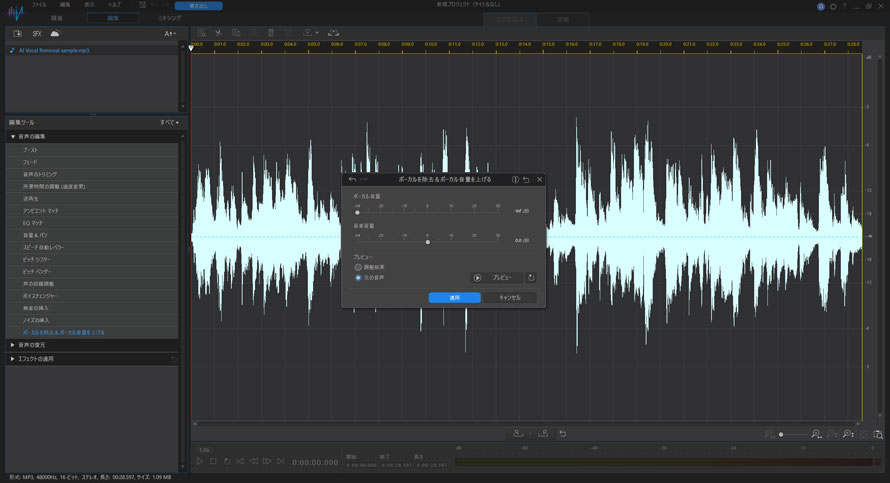Click the 適用 button

(454, 297)
